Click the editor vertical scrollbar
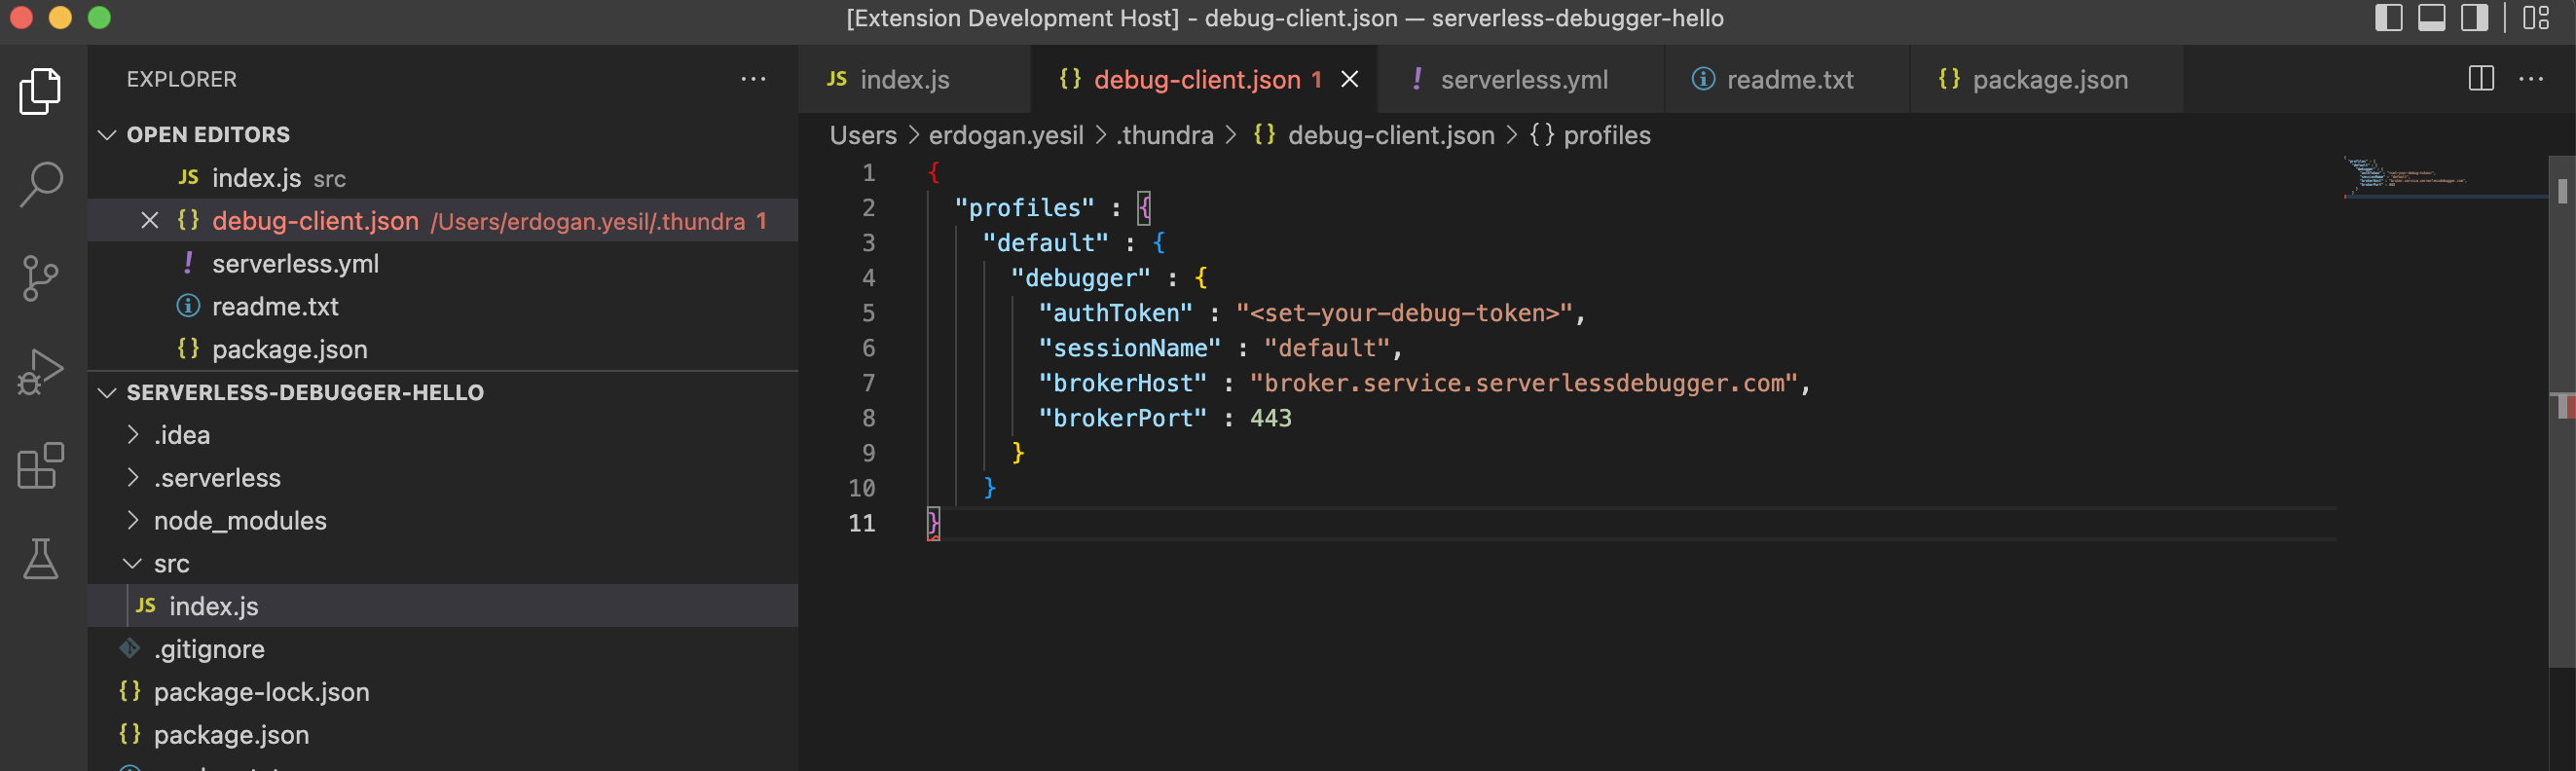The height and width of the screenshot is (771, 2576). (2561, 410)
